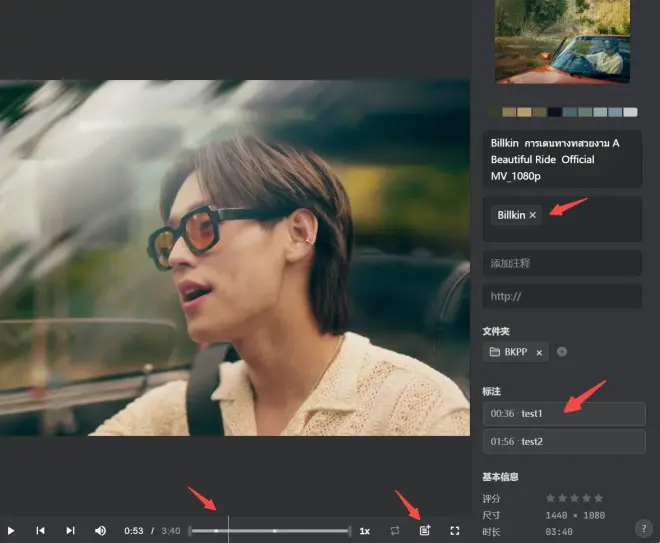Click the first annotation marker on the timeline

216,531
